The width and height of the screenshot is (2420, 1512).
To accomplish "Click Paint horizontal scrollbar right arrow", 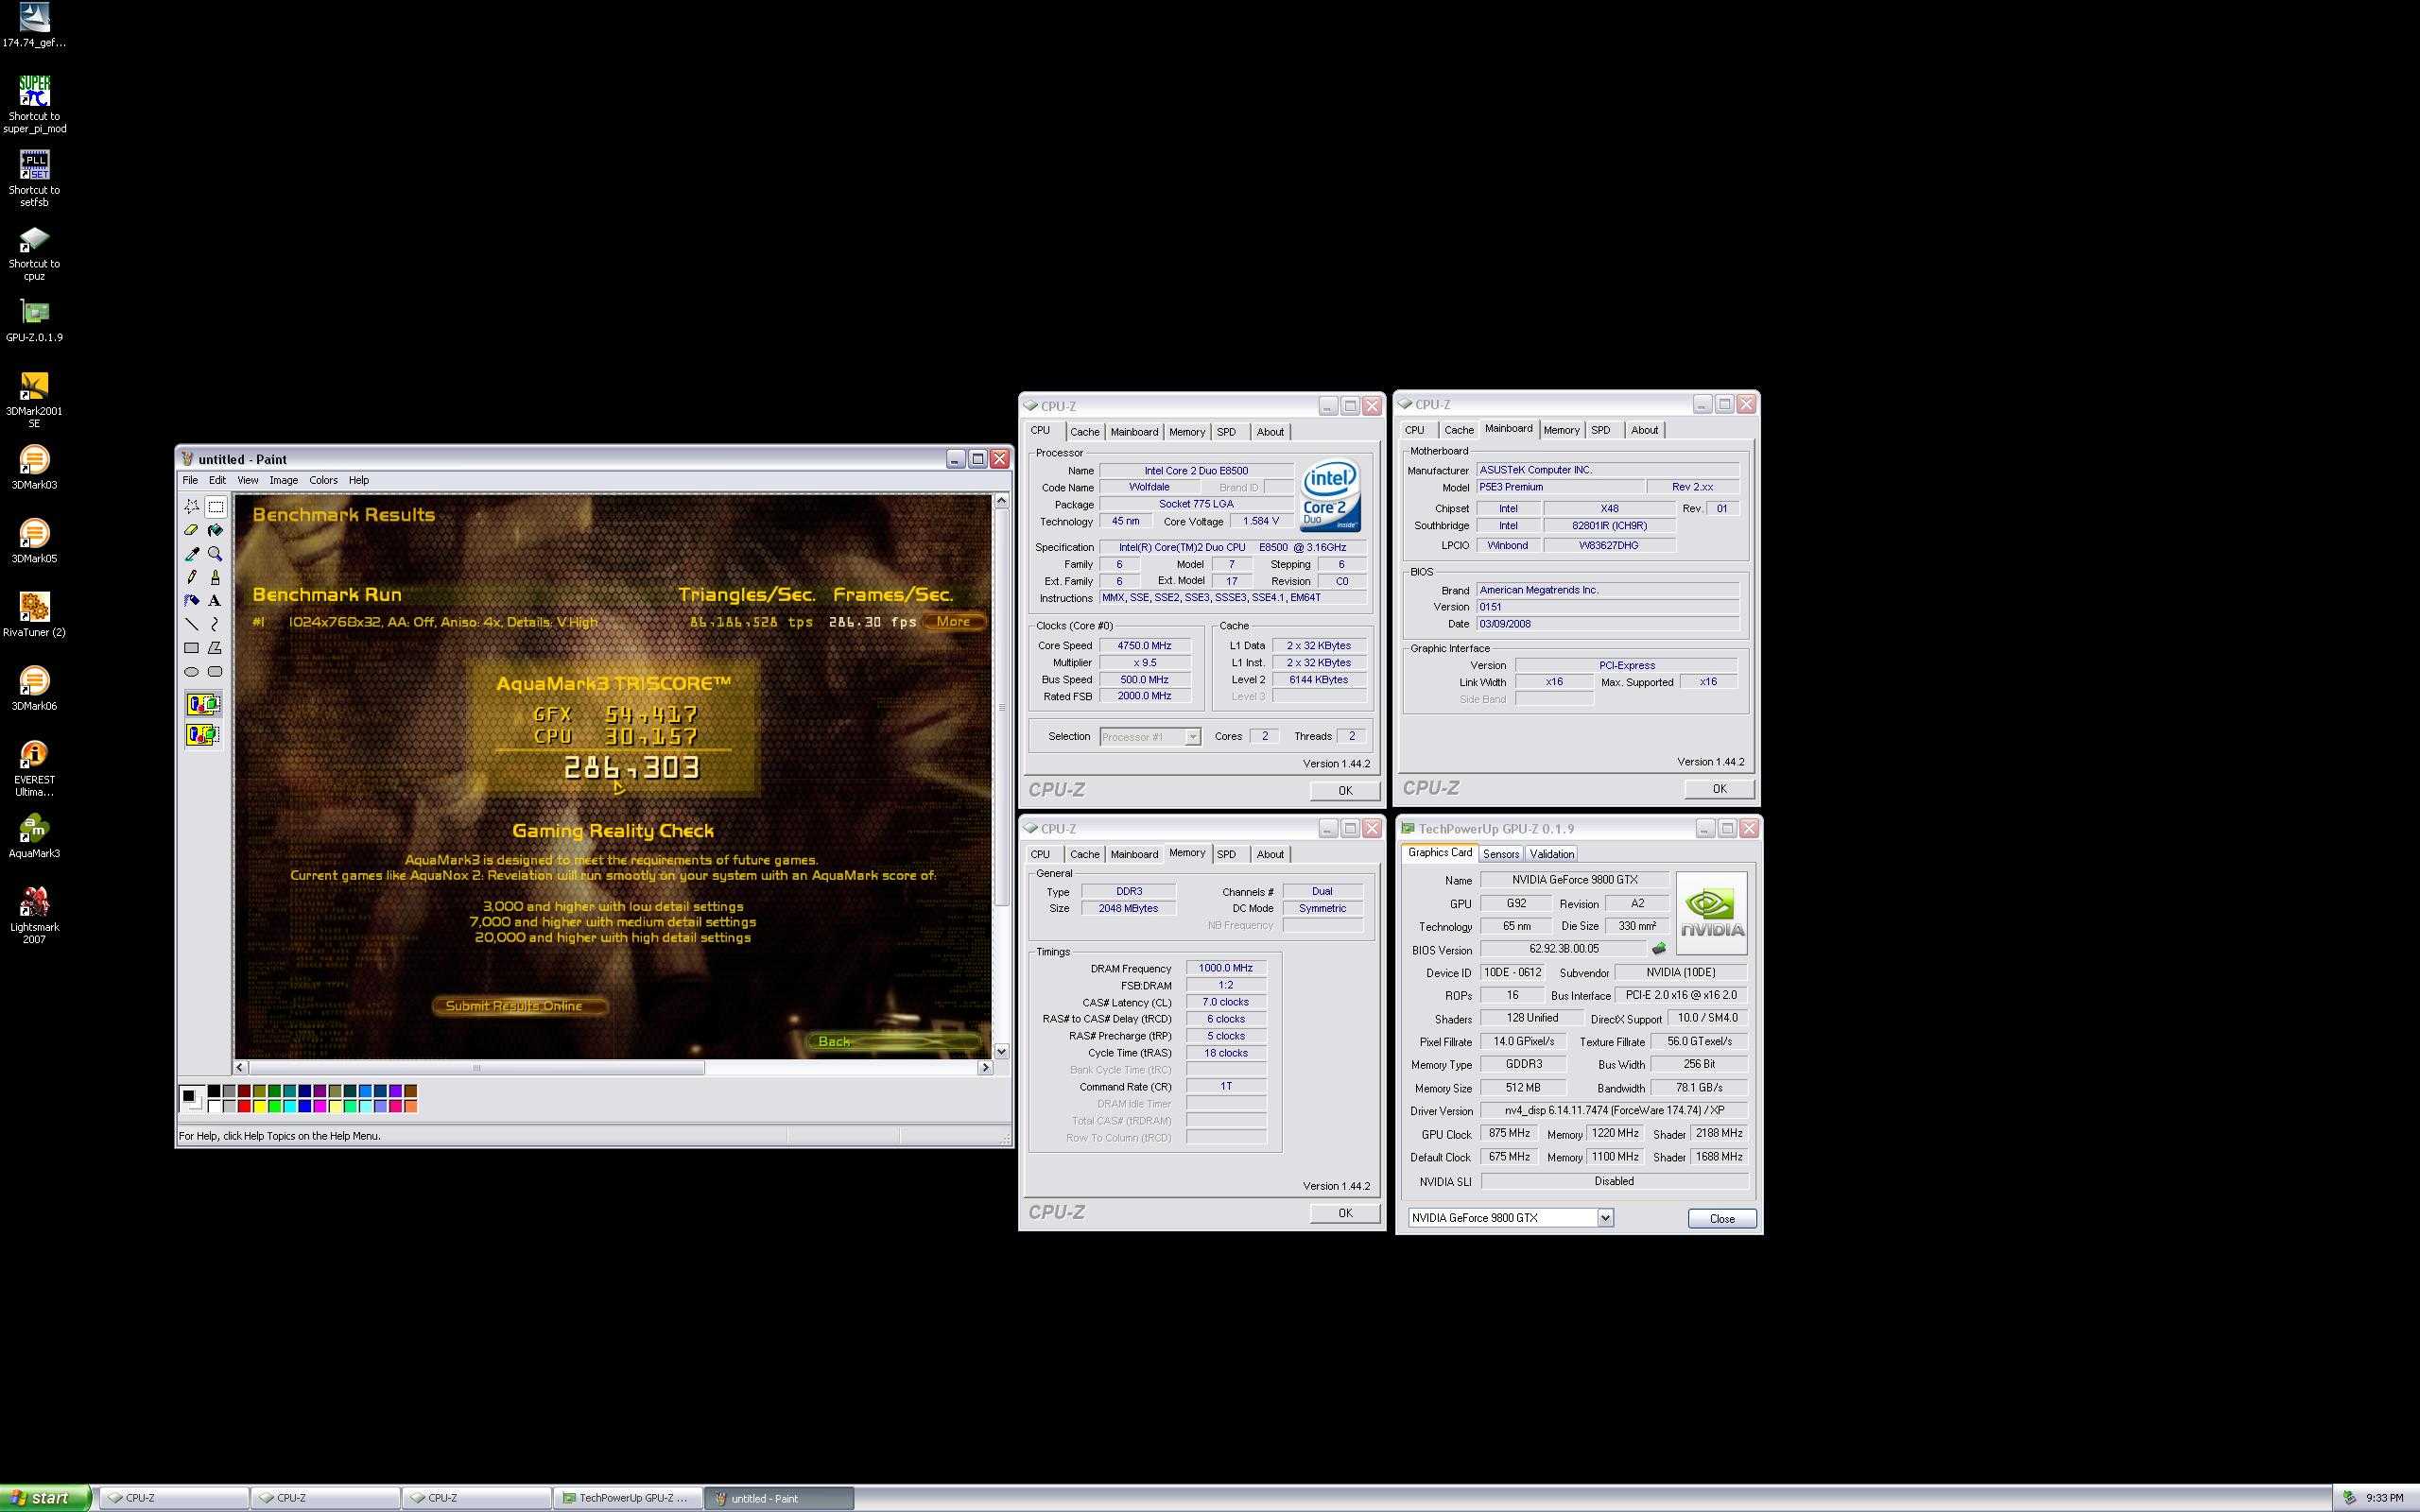I will (985, 1067).
